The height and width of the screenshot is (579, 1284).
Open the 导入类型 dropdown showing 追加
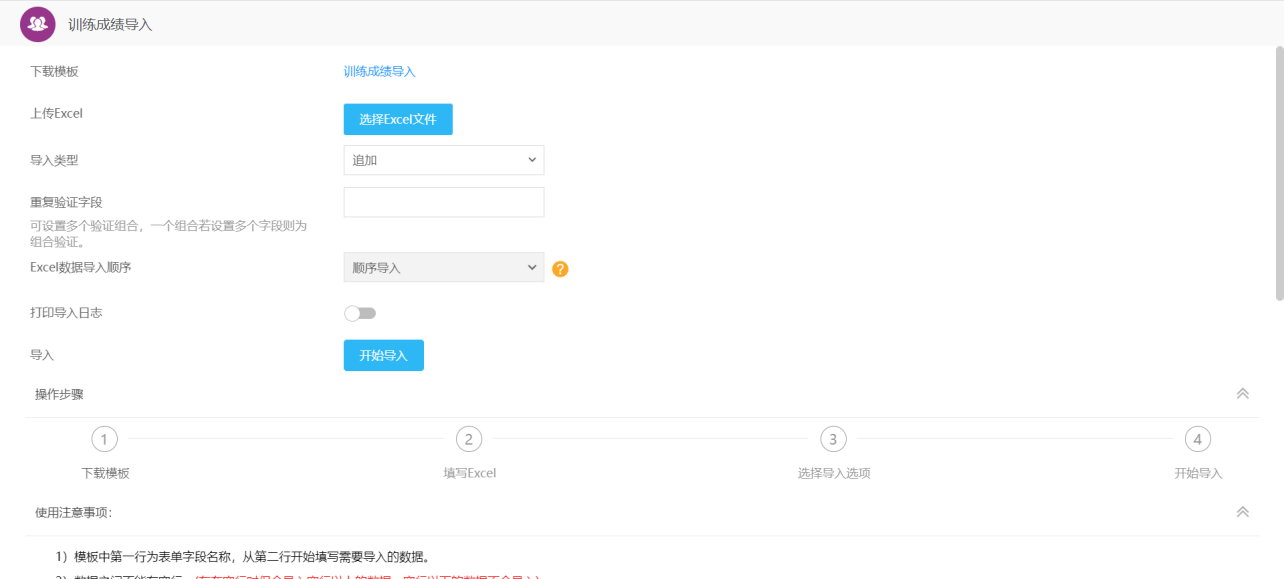click(443, 160)
